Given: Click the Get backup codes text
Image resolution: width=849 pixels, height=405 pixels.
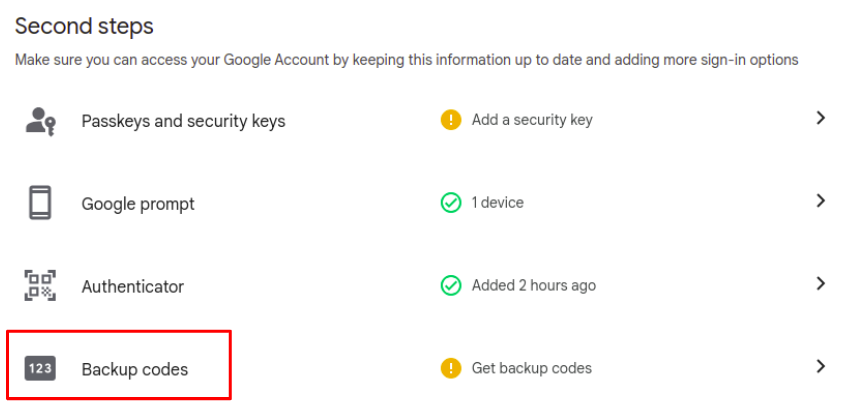Looking at the screenshot, I should 532,369.
